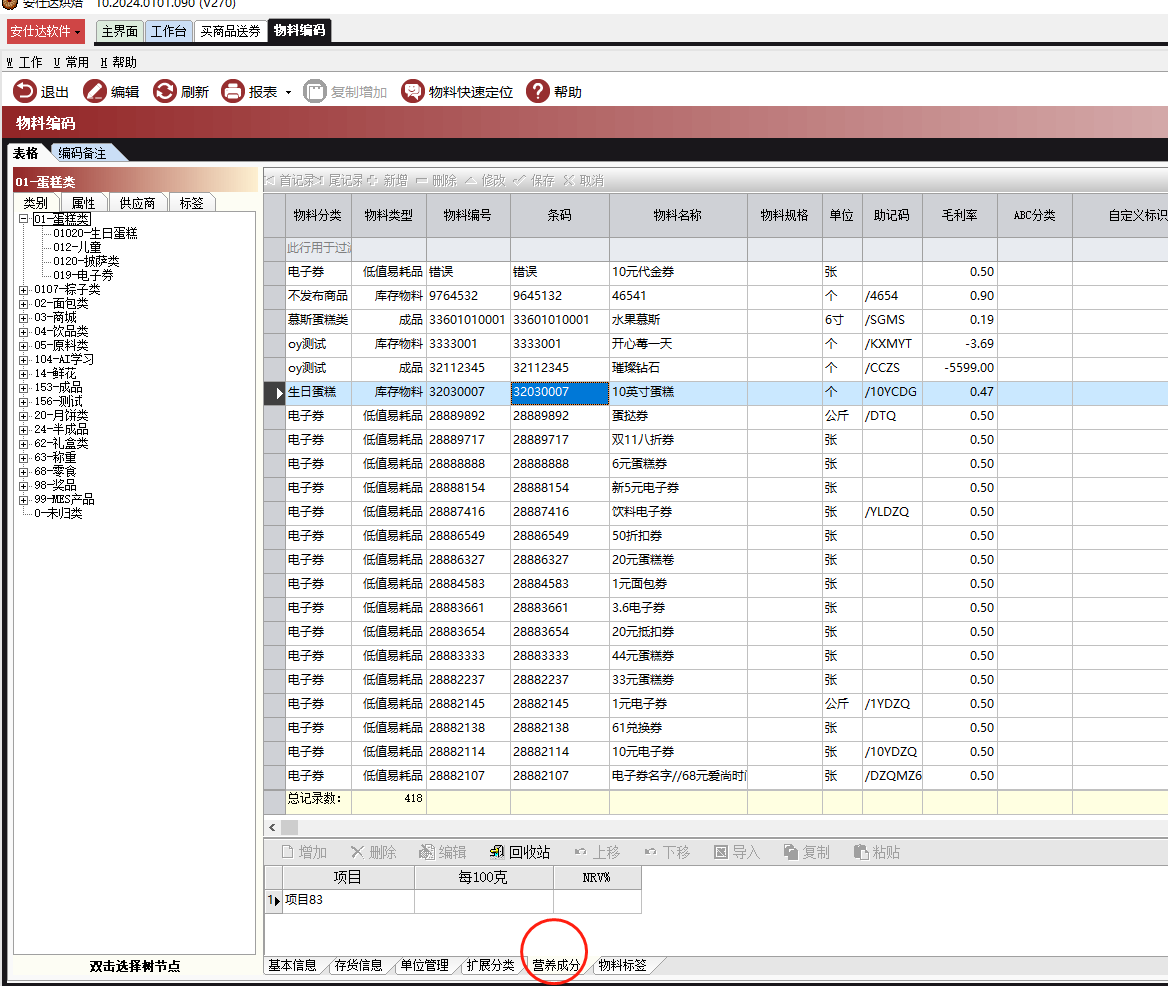Click the 导入 import icon
1168x986 pixels.
tap(720, 852)
